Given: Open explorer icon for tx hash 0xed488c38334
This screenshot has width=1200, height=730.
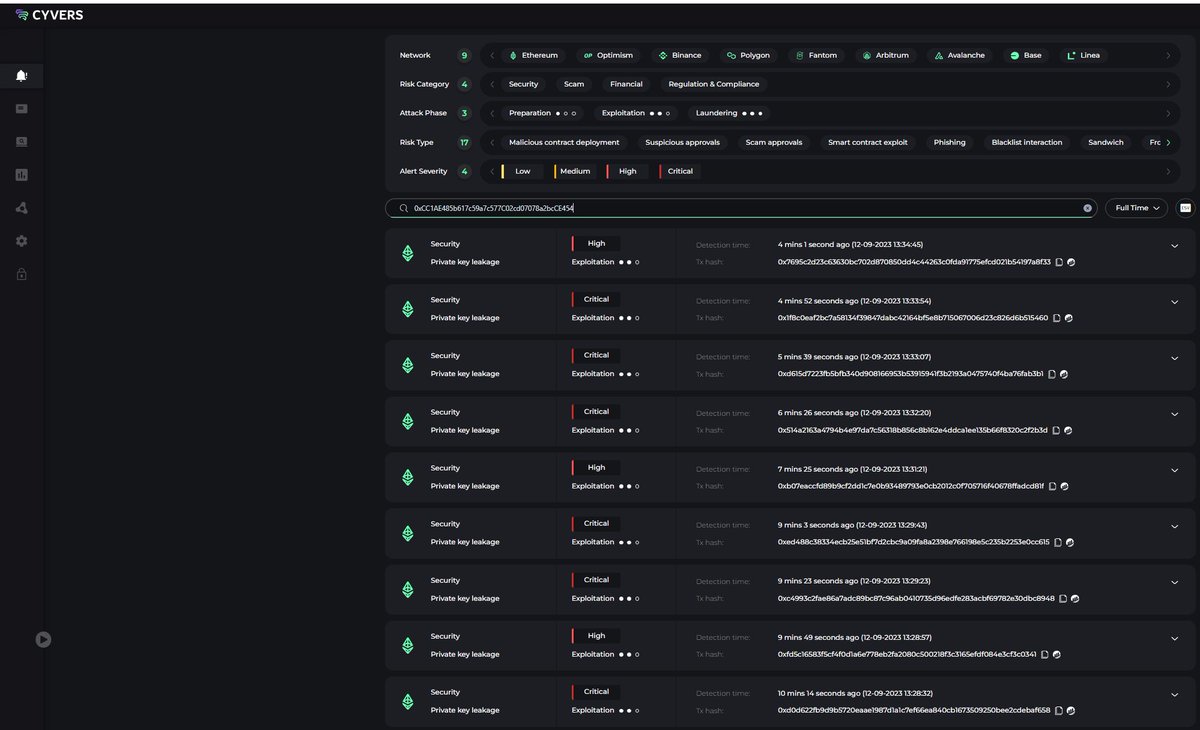Looking at the screenshot, I should [x=1070, y=542].
